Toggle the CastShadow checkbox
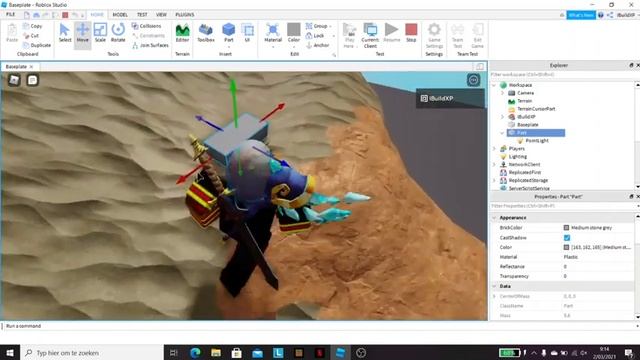This screenshot has width=640, height=360. click(x=567, y=238)
